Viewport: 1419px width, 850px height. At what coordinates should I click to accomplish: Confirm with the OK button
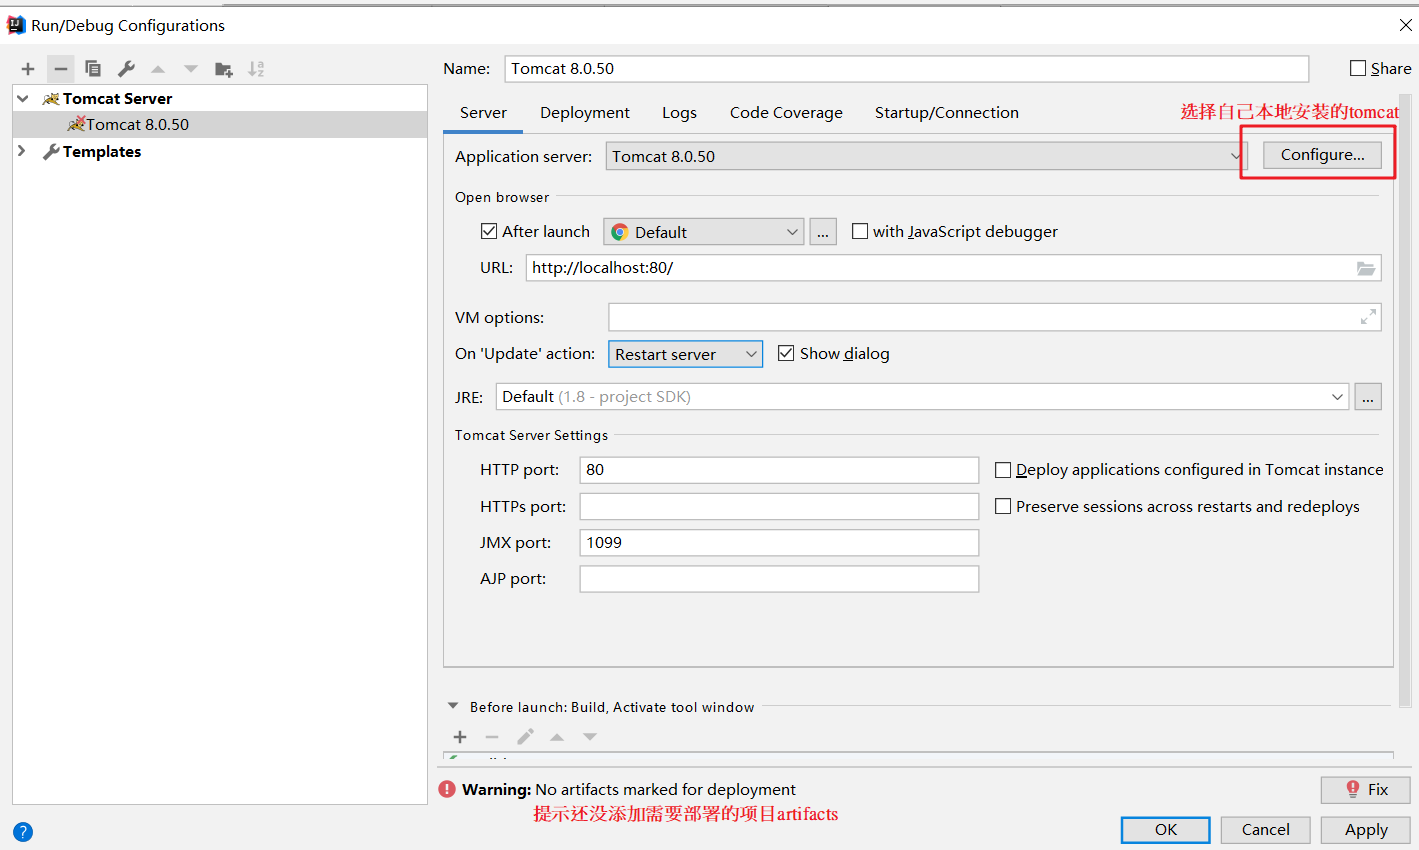coord(1166,830)
